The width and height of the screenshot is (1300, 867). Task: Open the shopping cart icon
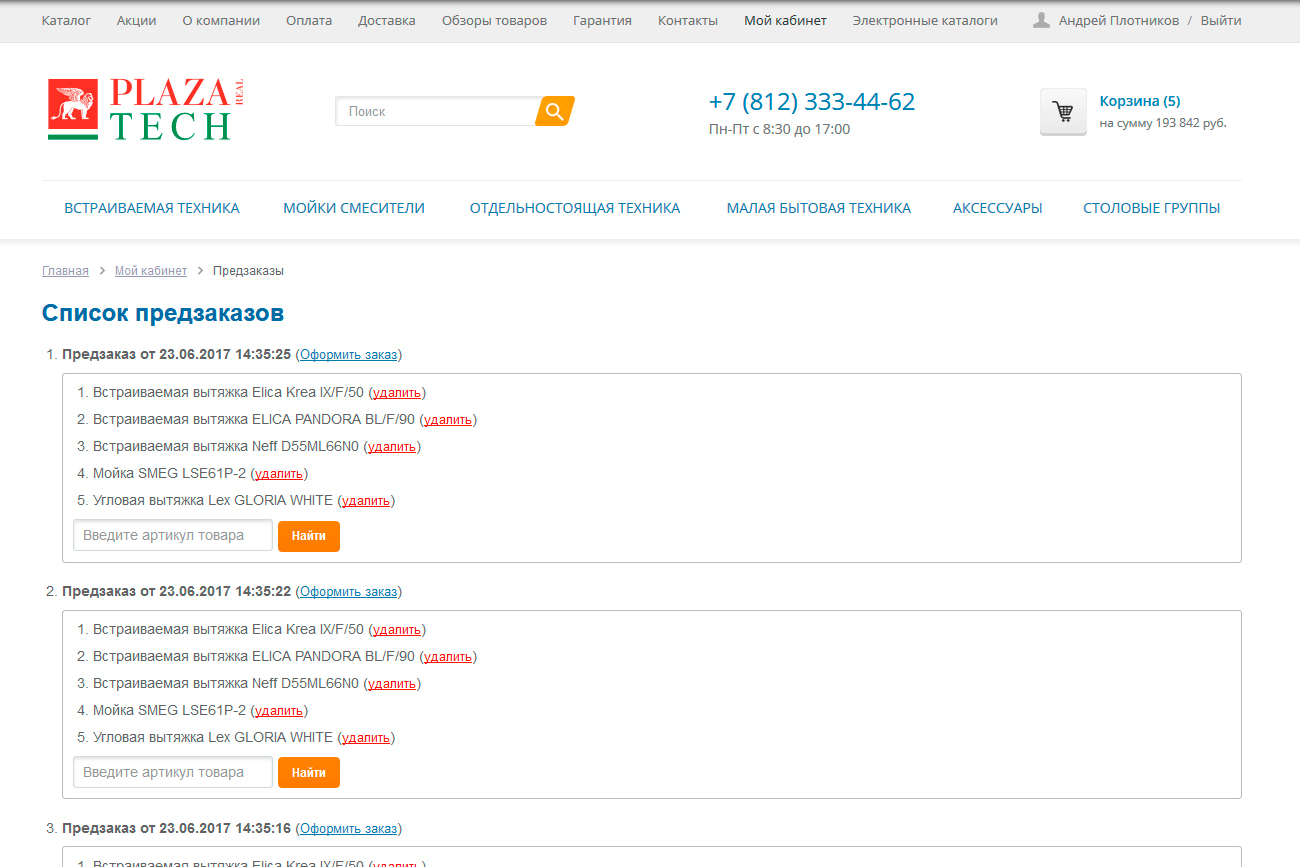point(1063,112)
